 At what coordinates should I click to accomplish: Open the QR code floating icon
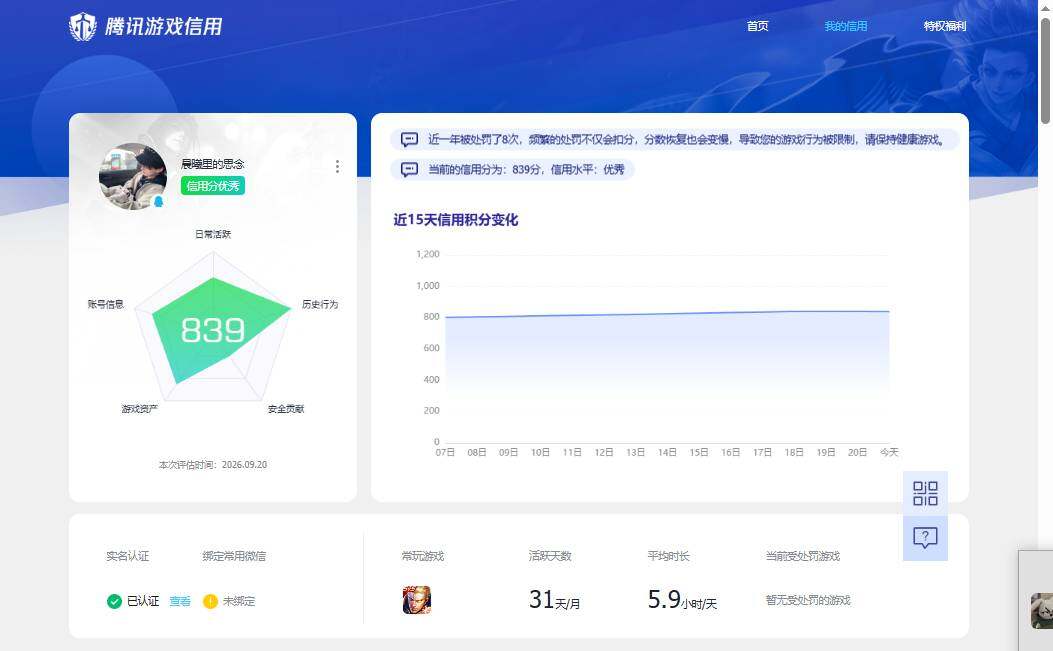pyautogui.click(x=925, y=493)
